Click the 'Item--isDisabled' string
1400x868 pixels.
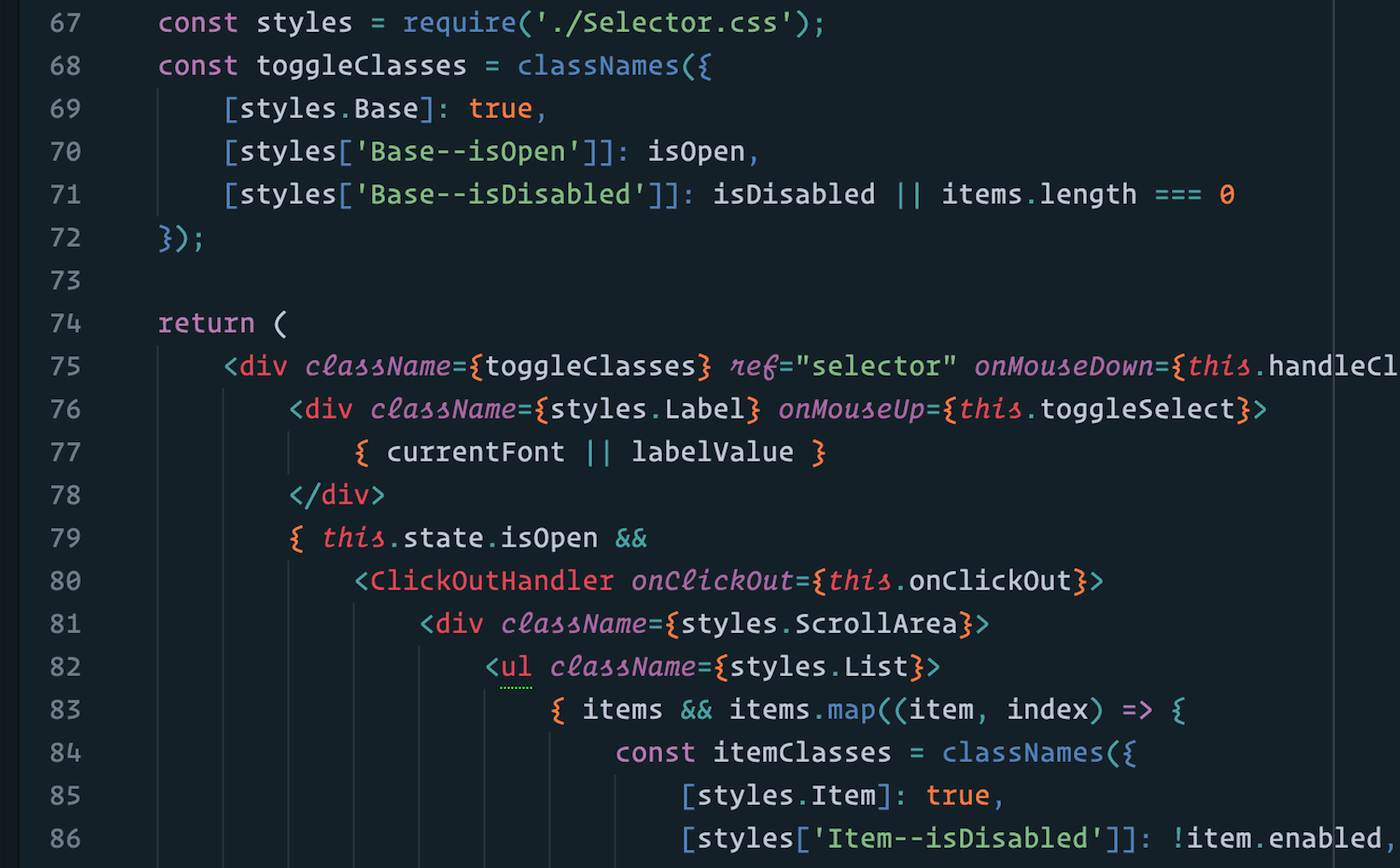[x=958, y=837]
